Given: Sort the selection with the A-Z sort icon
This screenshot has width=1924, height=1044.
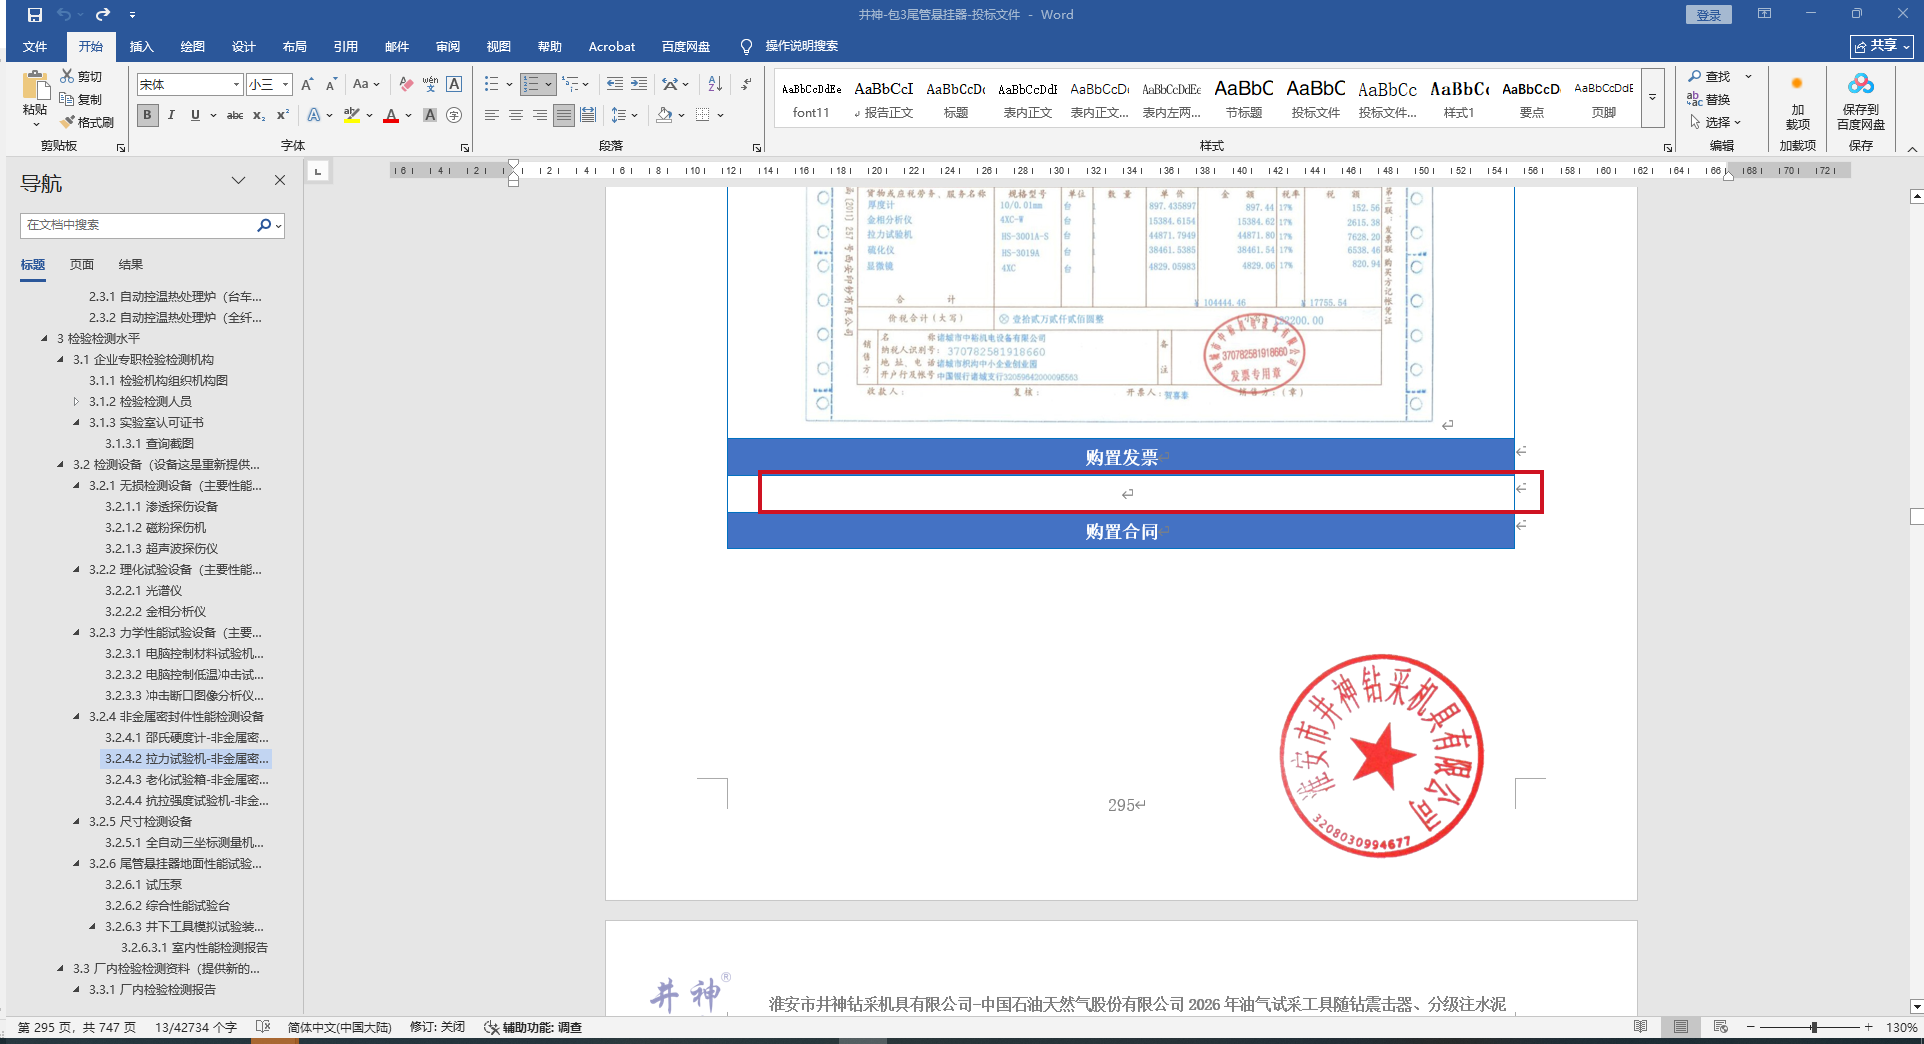Looking at the screenshot, I should tap(715, 84).
